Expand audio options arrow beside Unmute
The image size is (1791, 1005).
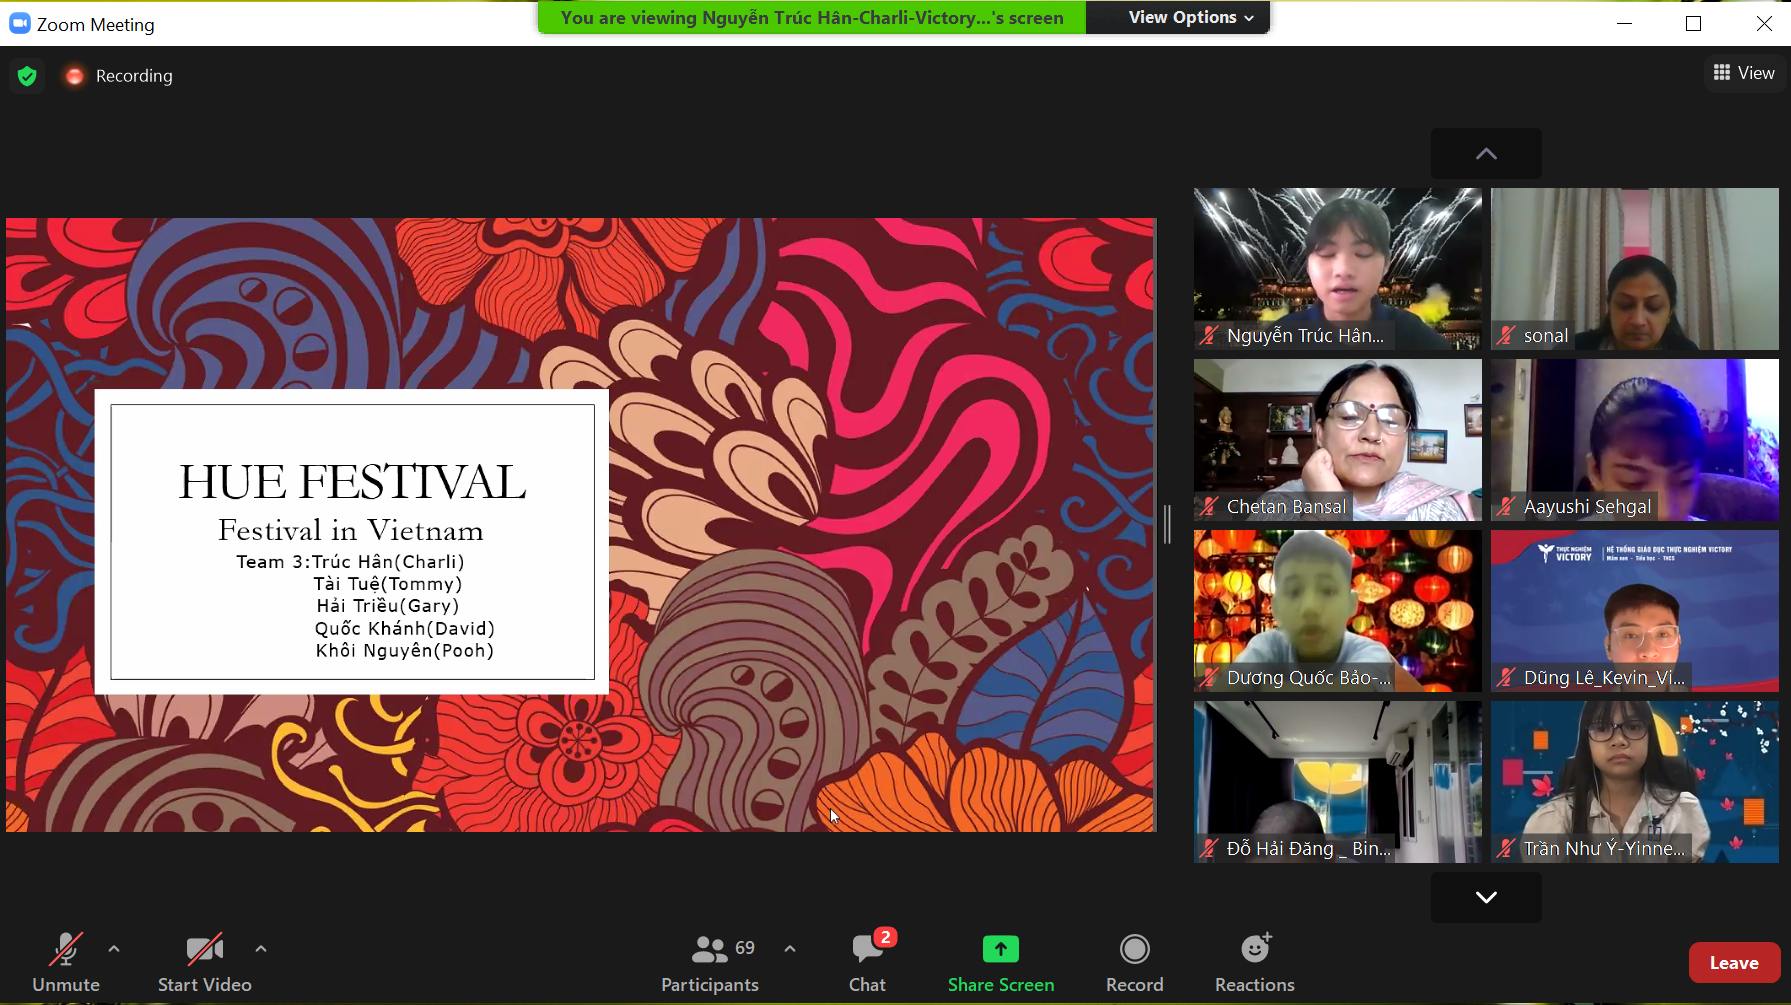click(x=114, y=948)
